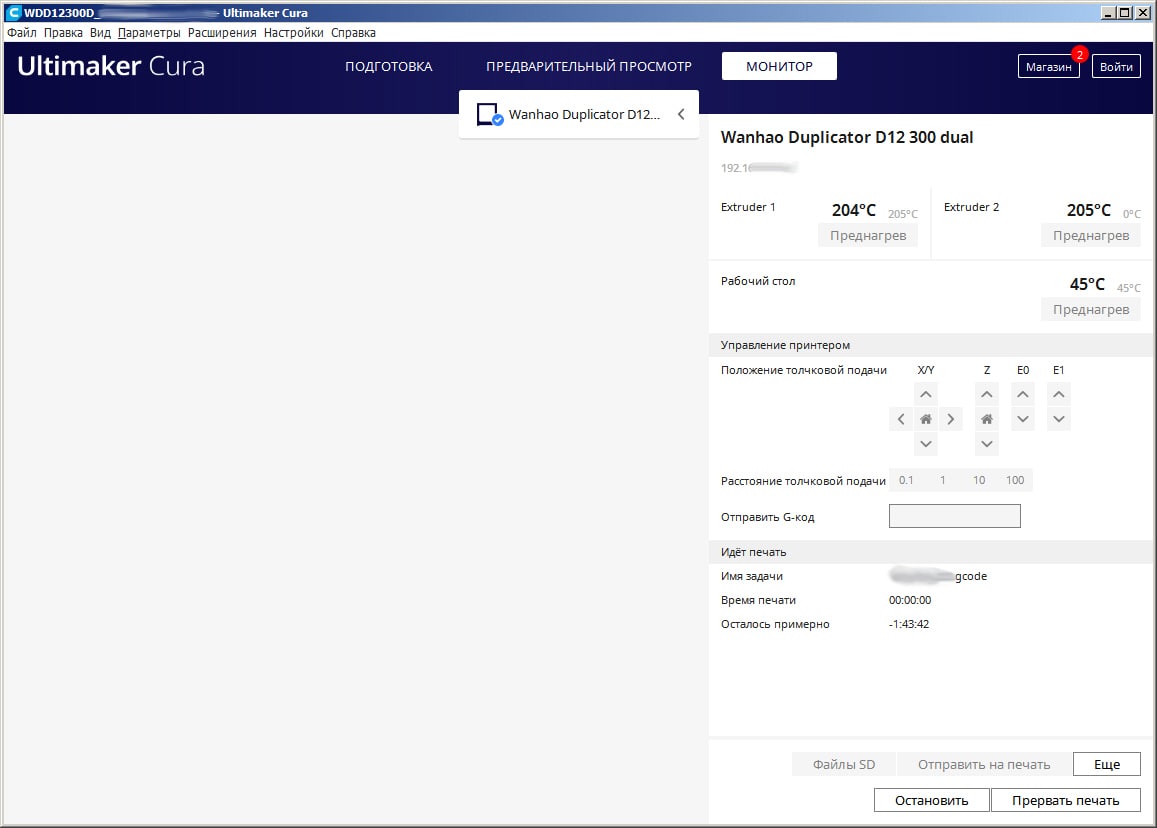Click Wanhao Duplicator D12 300 dual heading

point(847,137)
